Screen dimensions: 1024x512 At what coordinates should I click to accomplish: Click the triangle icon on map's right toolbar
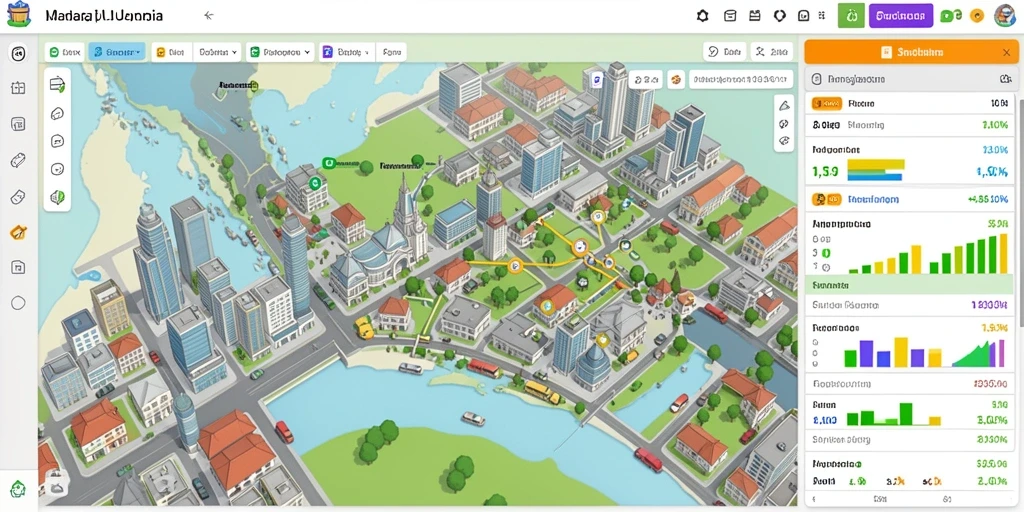point(784,107)
